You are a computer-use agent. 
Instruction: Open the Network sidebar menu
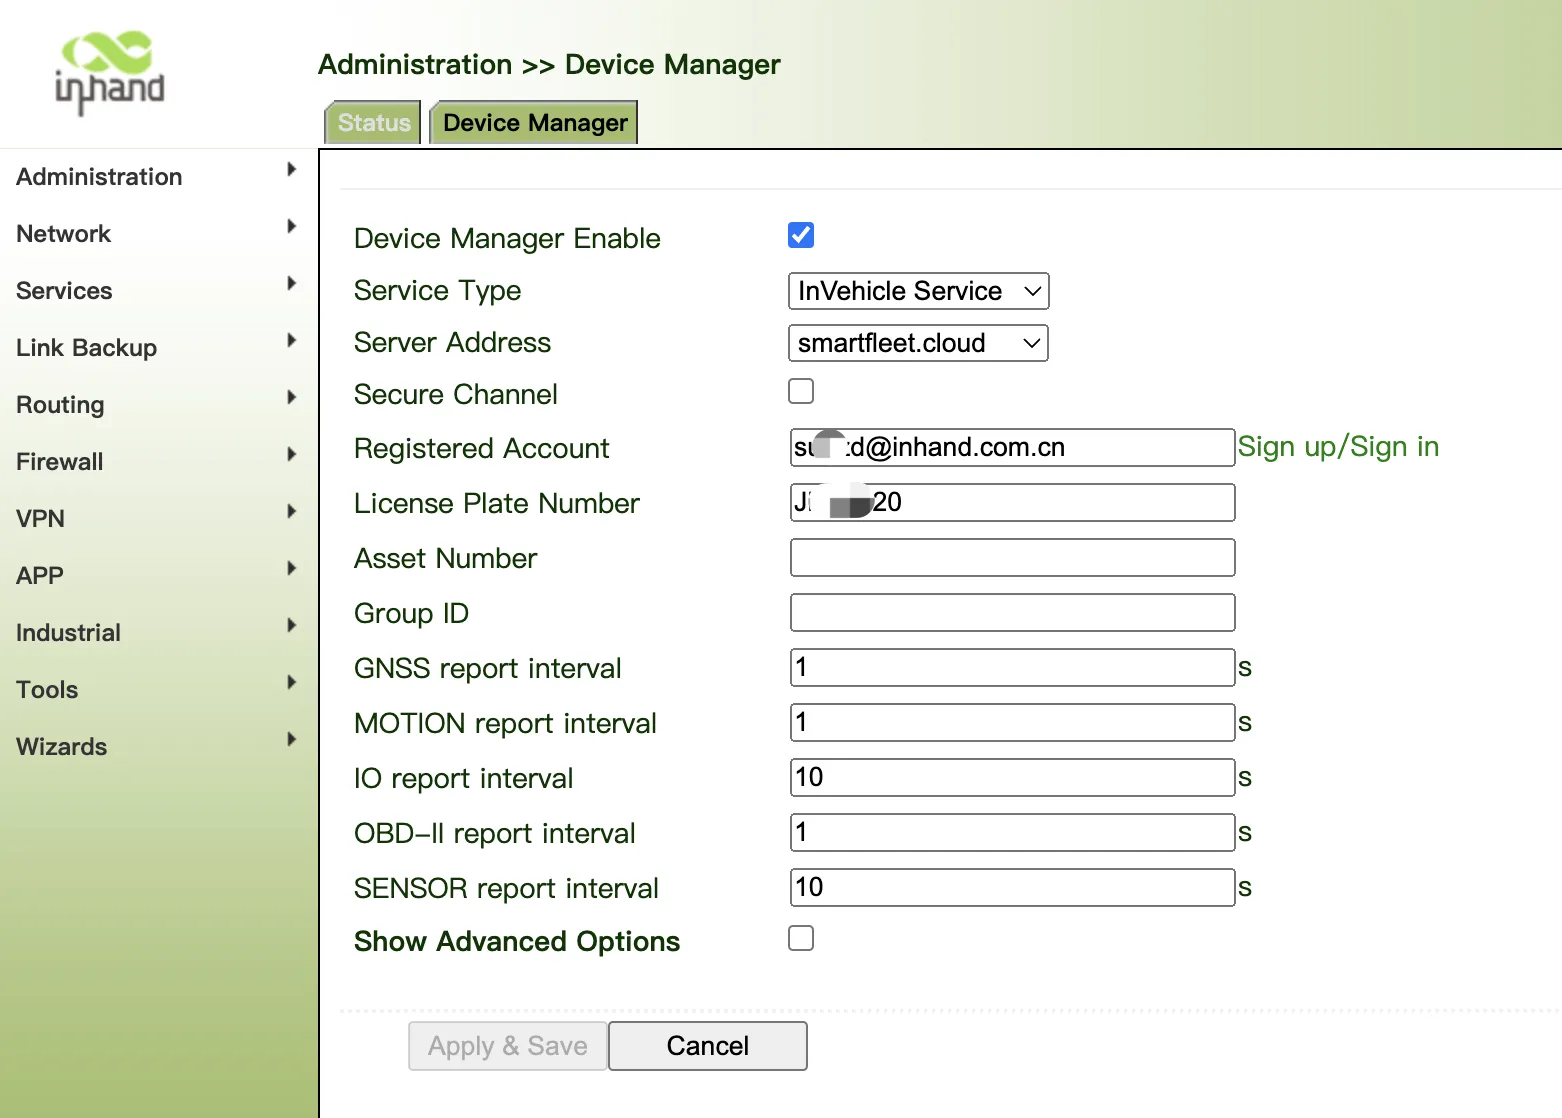[64, 234]
